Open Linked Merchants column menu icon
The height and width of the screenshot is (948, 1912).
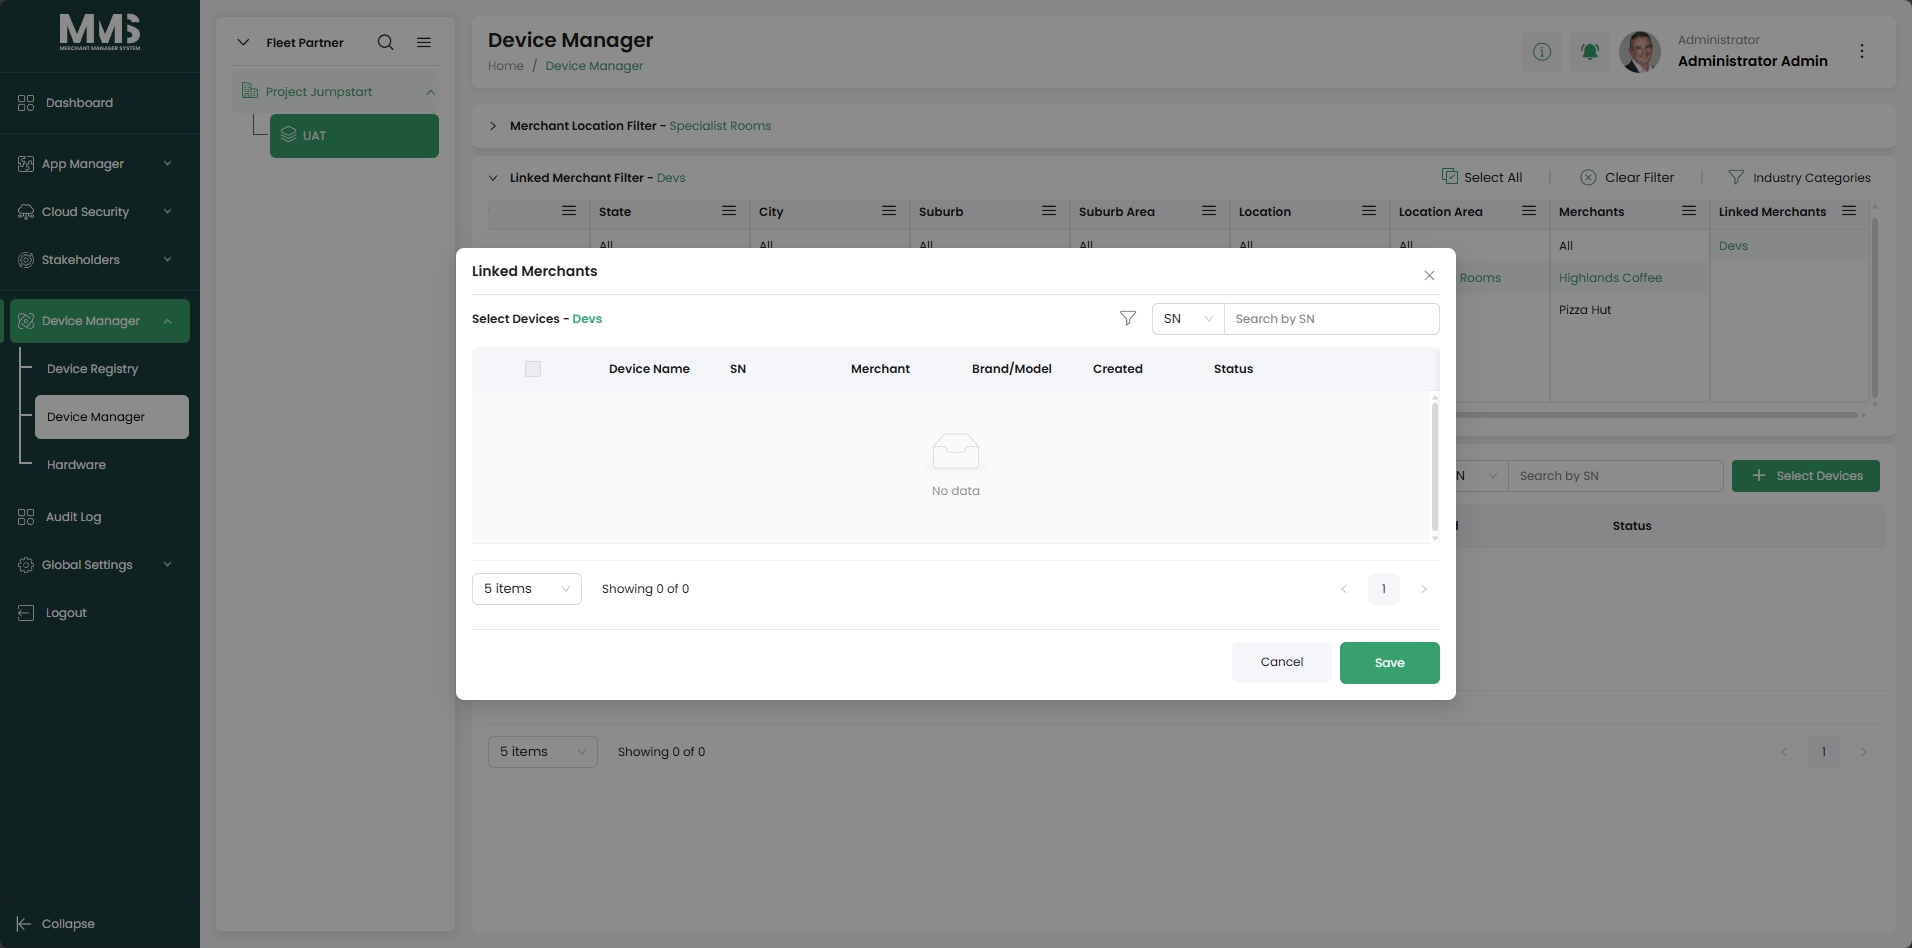point(1849,211)
